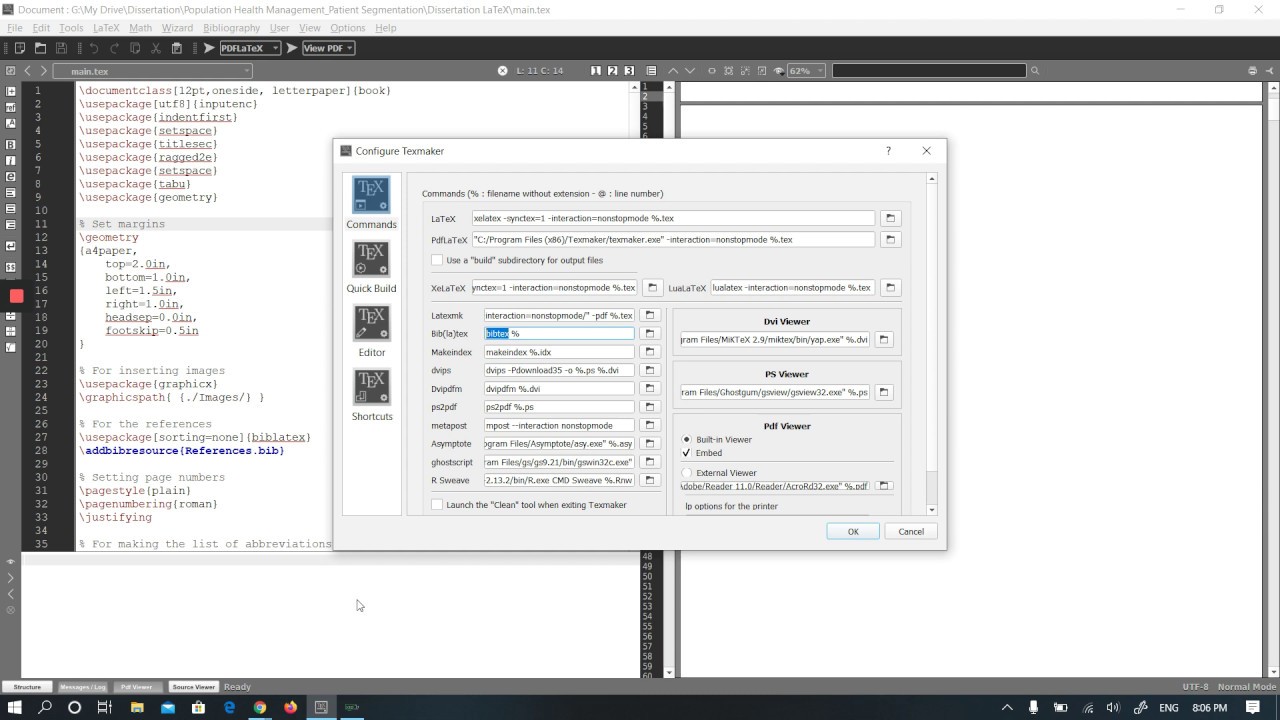The height and width of the screenshot is (720, 1280).
Task: Click the Bold formatting icon in sidebar
Action: click(x=11, y=144)
